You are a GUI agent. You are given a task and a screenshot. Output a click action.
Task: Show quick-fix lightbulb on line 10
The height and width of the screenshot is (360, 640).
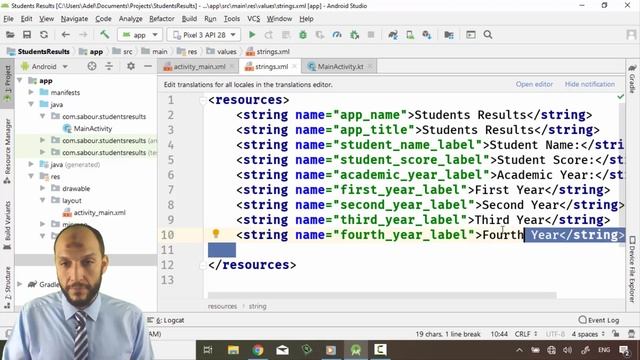216,233
